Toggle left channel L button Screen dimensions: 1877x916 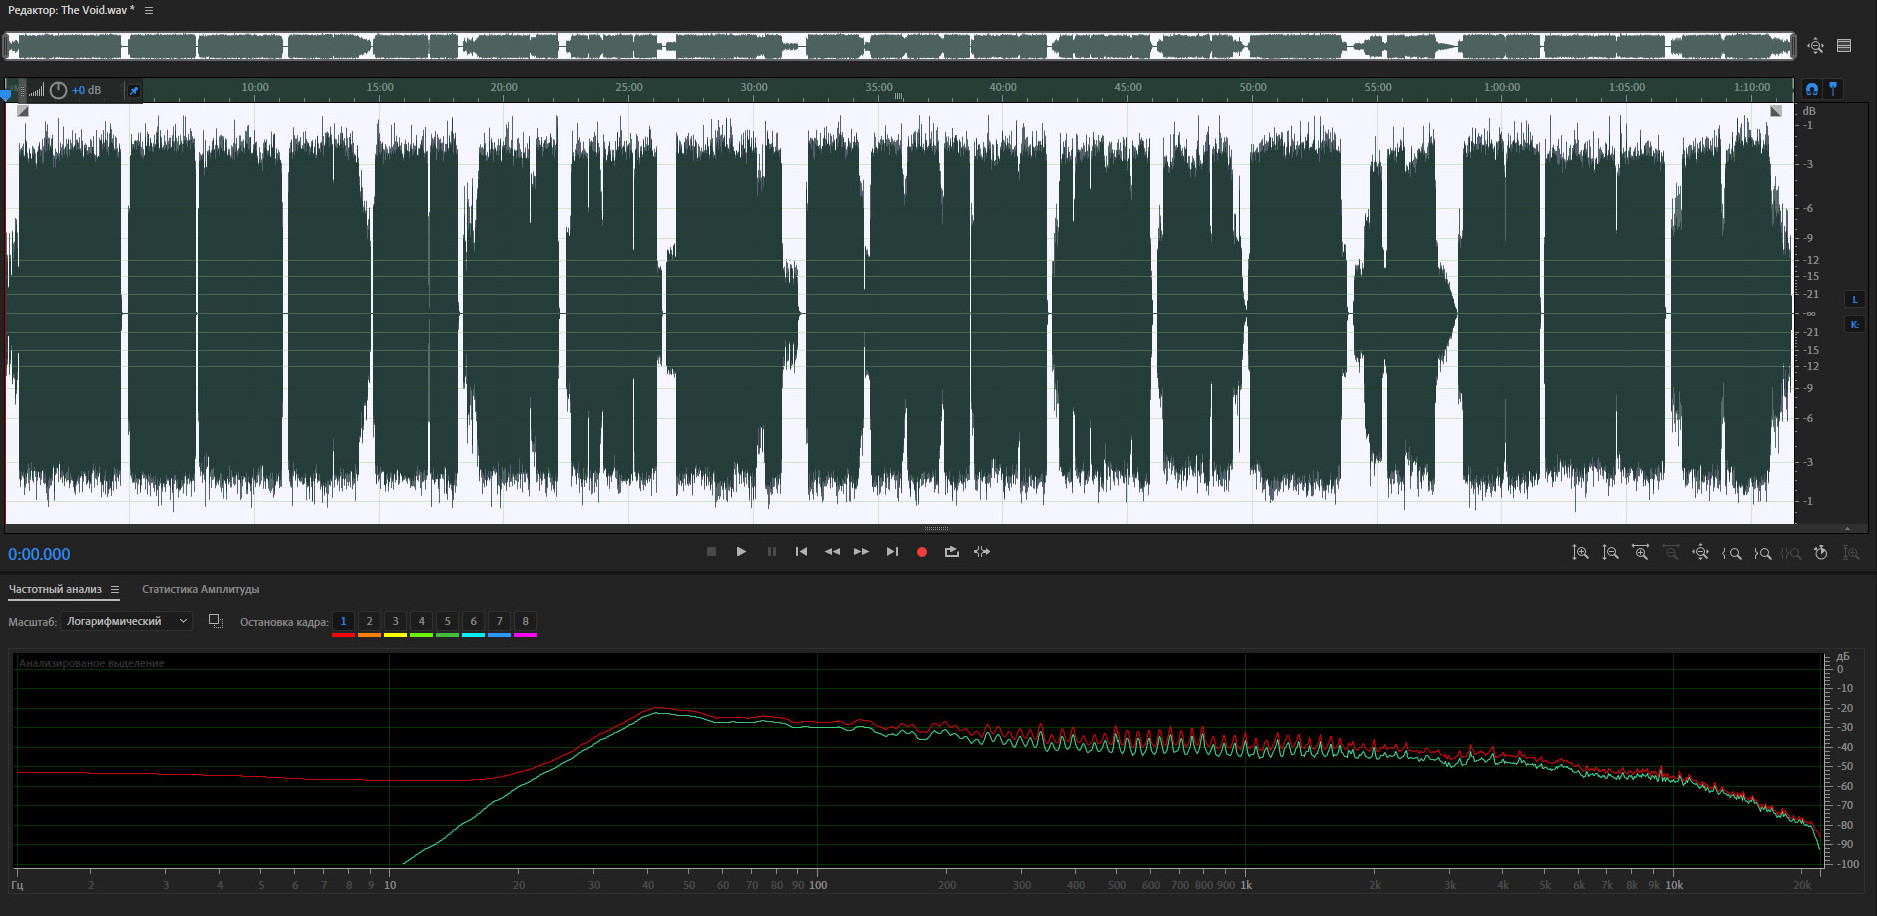point(1854,300)
